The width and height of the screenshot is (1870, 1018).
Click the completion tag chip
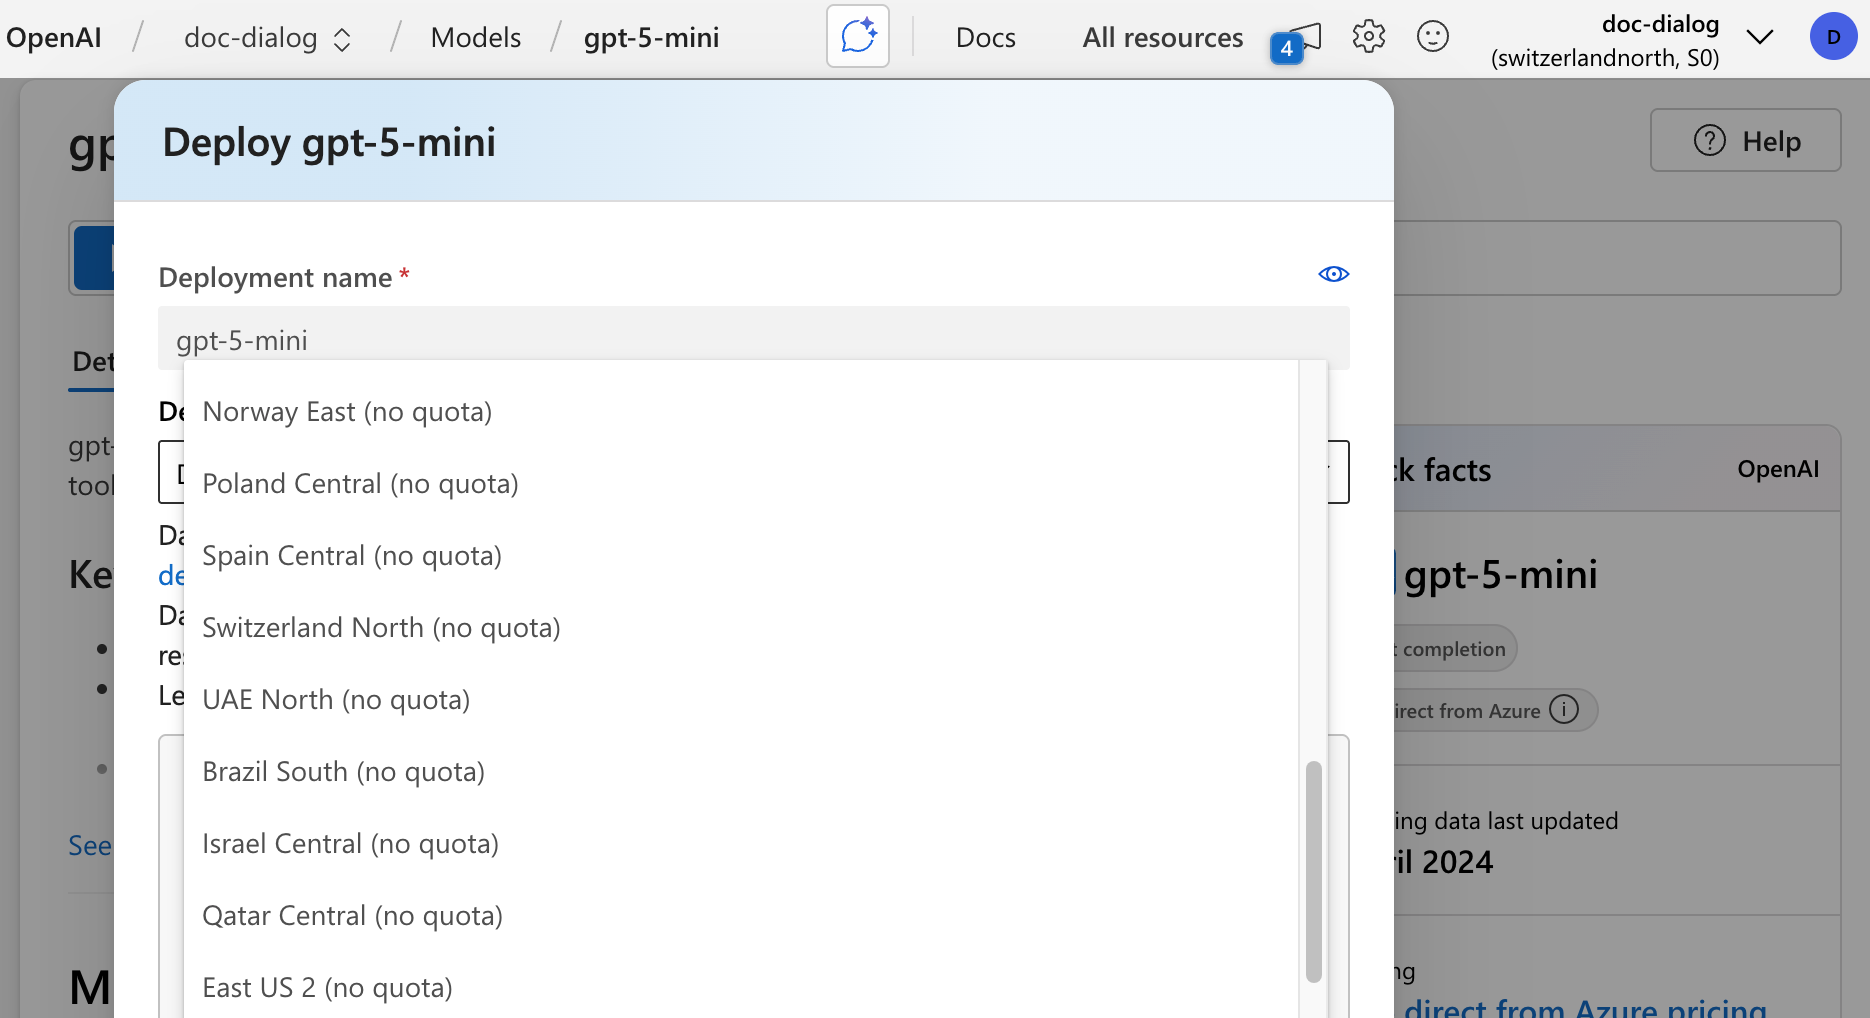pos(1455,649)
